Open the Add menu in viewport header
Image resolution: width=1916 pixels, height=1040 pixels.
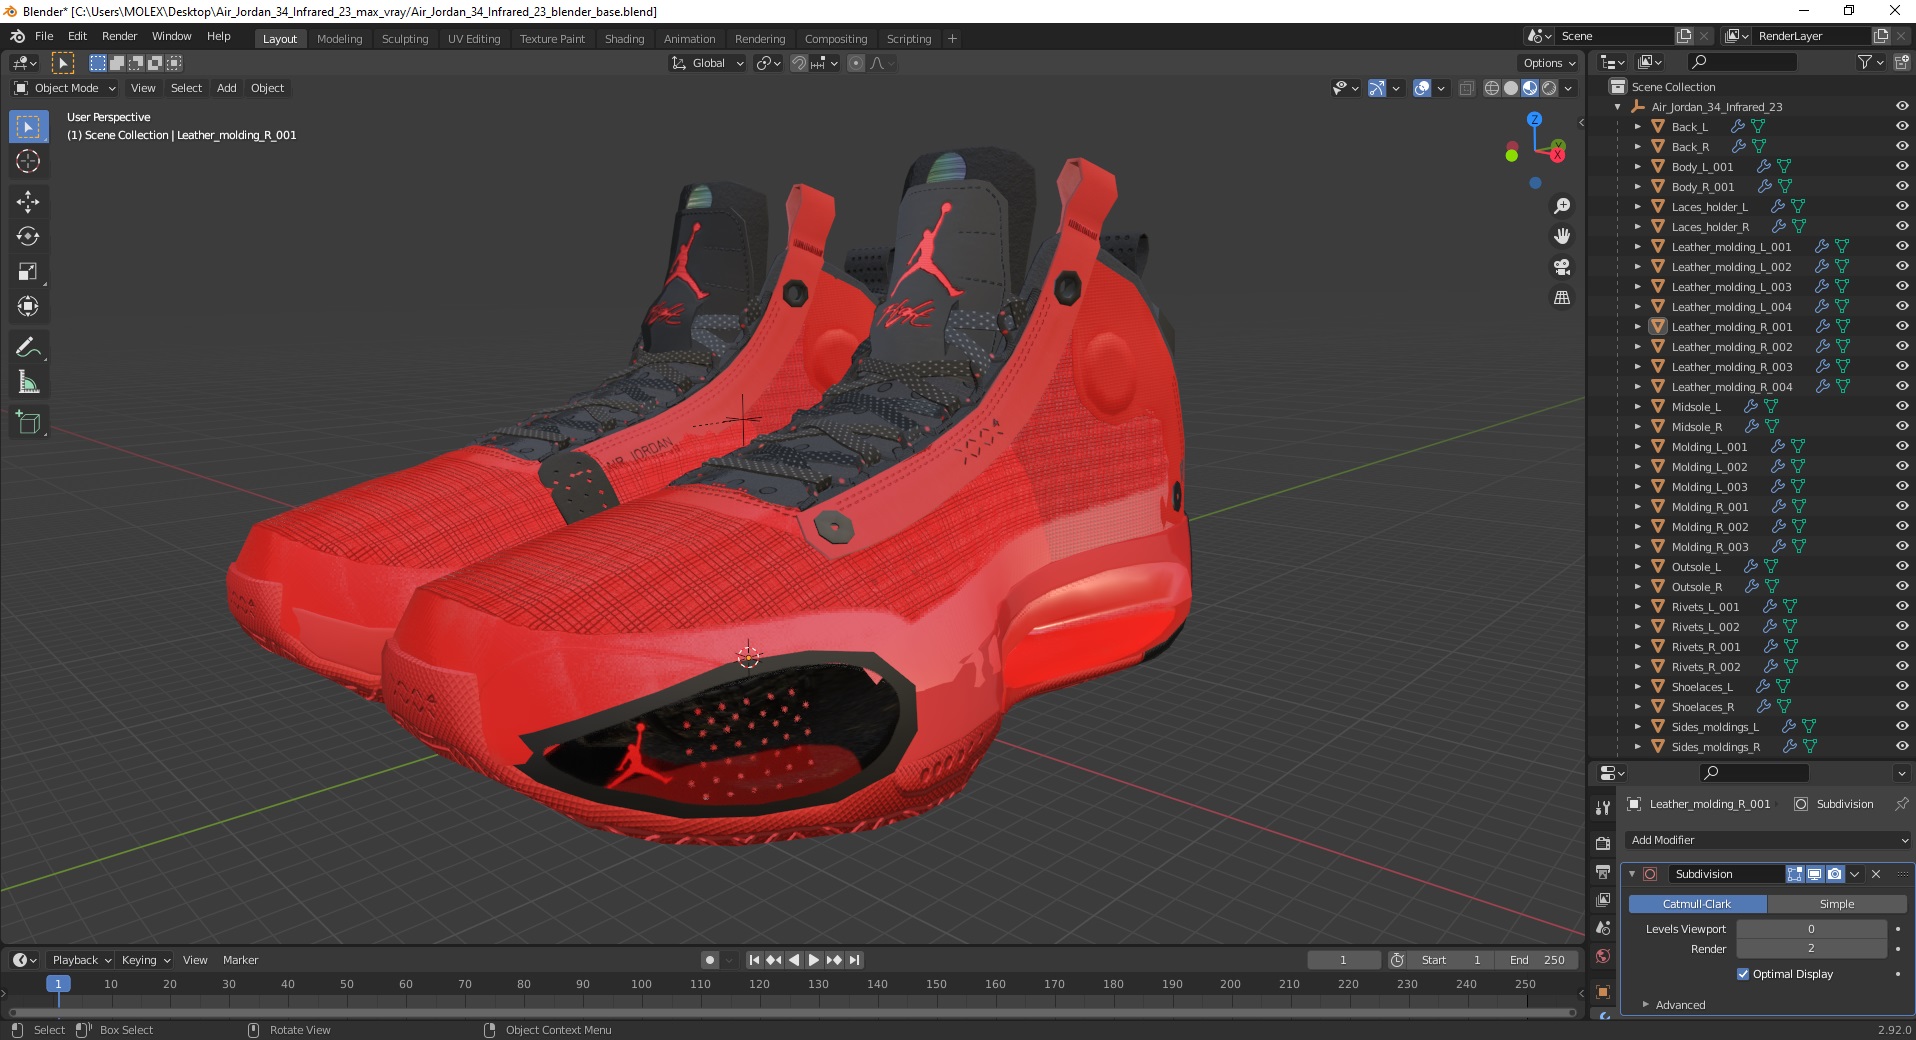click(227, 88)
